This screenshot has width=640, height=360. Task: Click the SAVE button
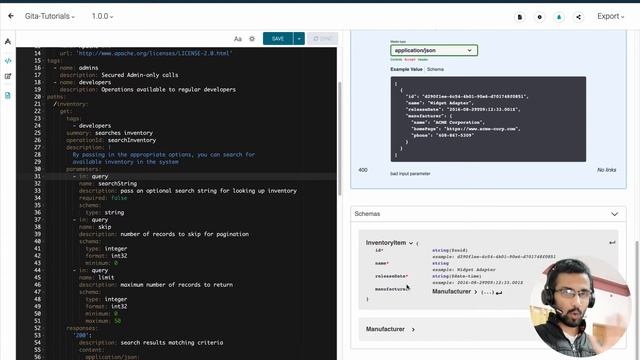pos(278,39)
